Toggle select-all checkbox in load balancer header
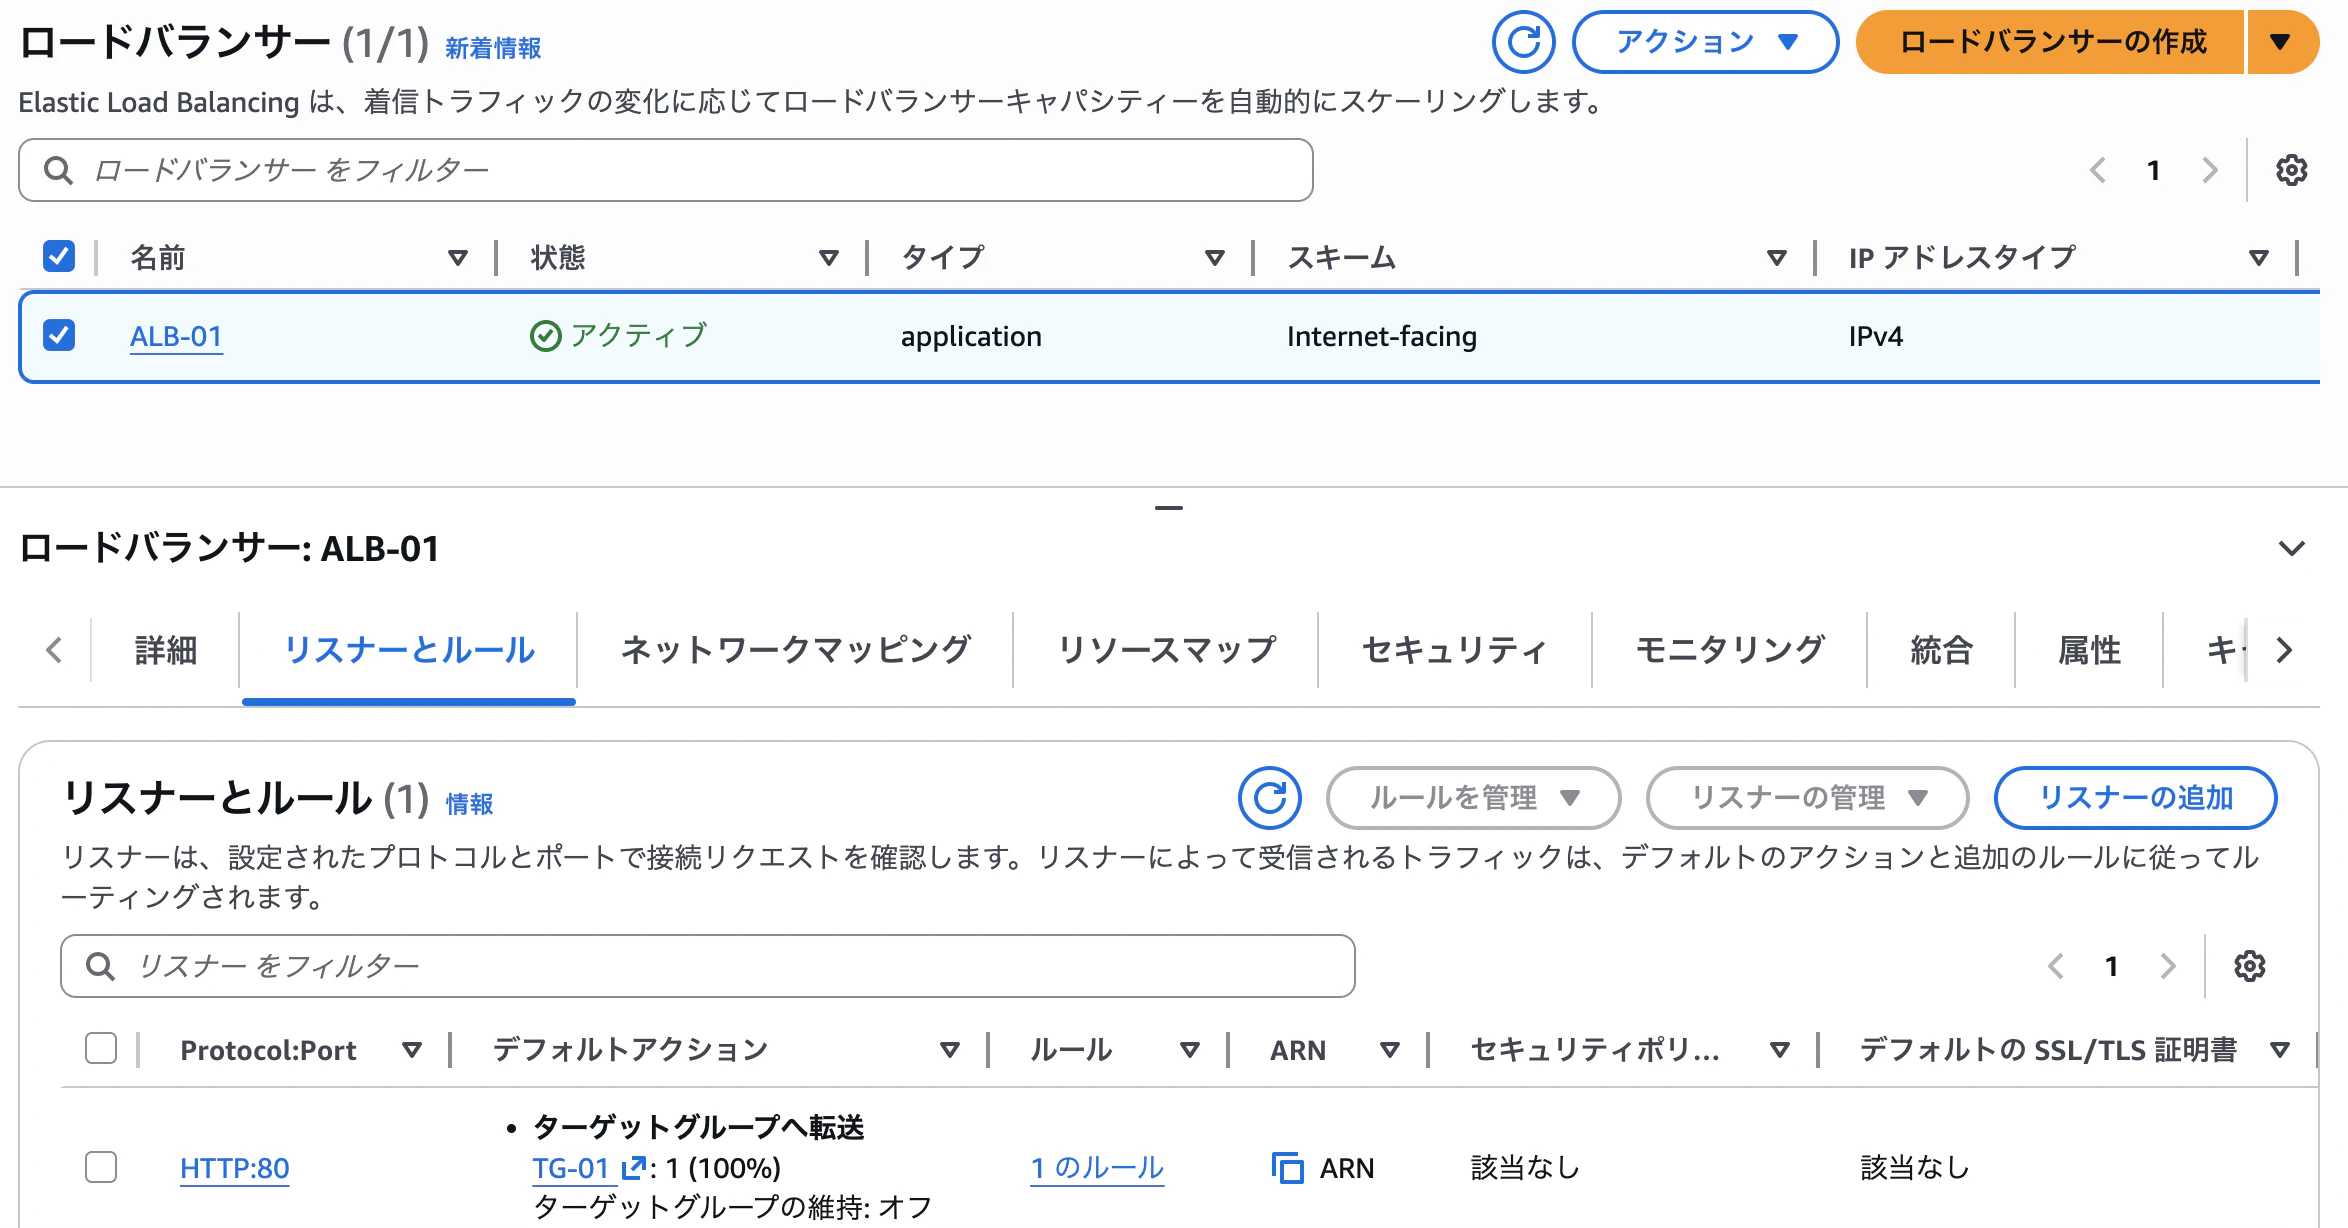The height and width of the screenshot is (1228, 2348). click(x=59, y=256)
